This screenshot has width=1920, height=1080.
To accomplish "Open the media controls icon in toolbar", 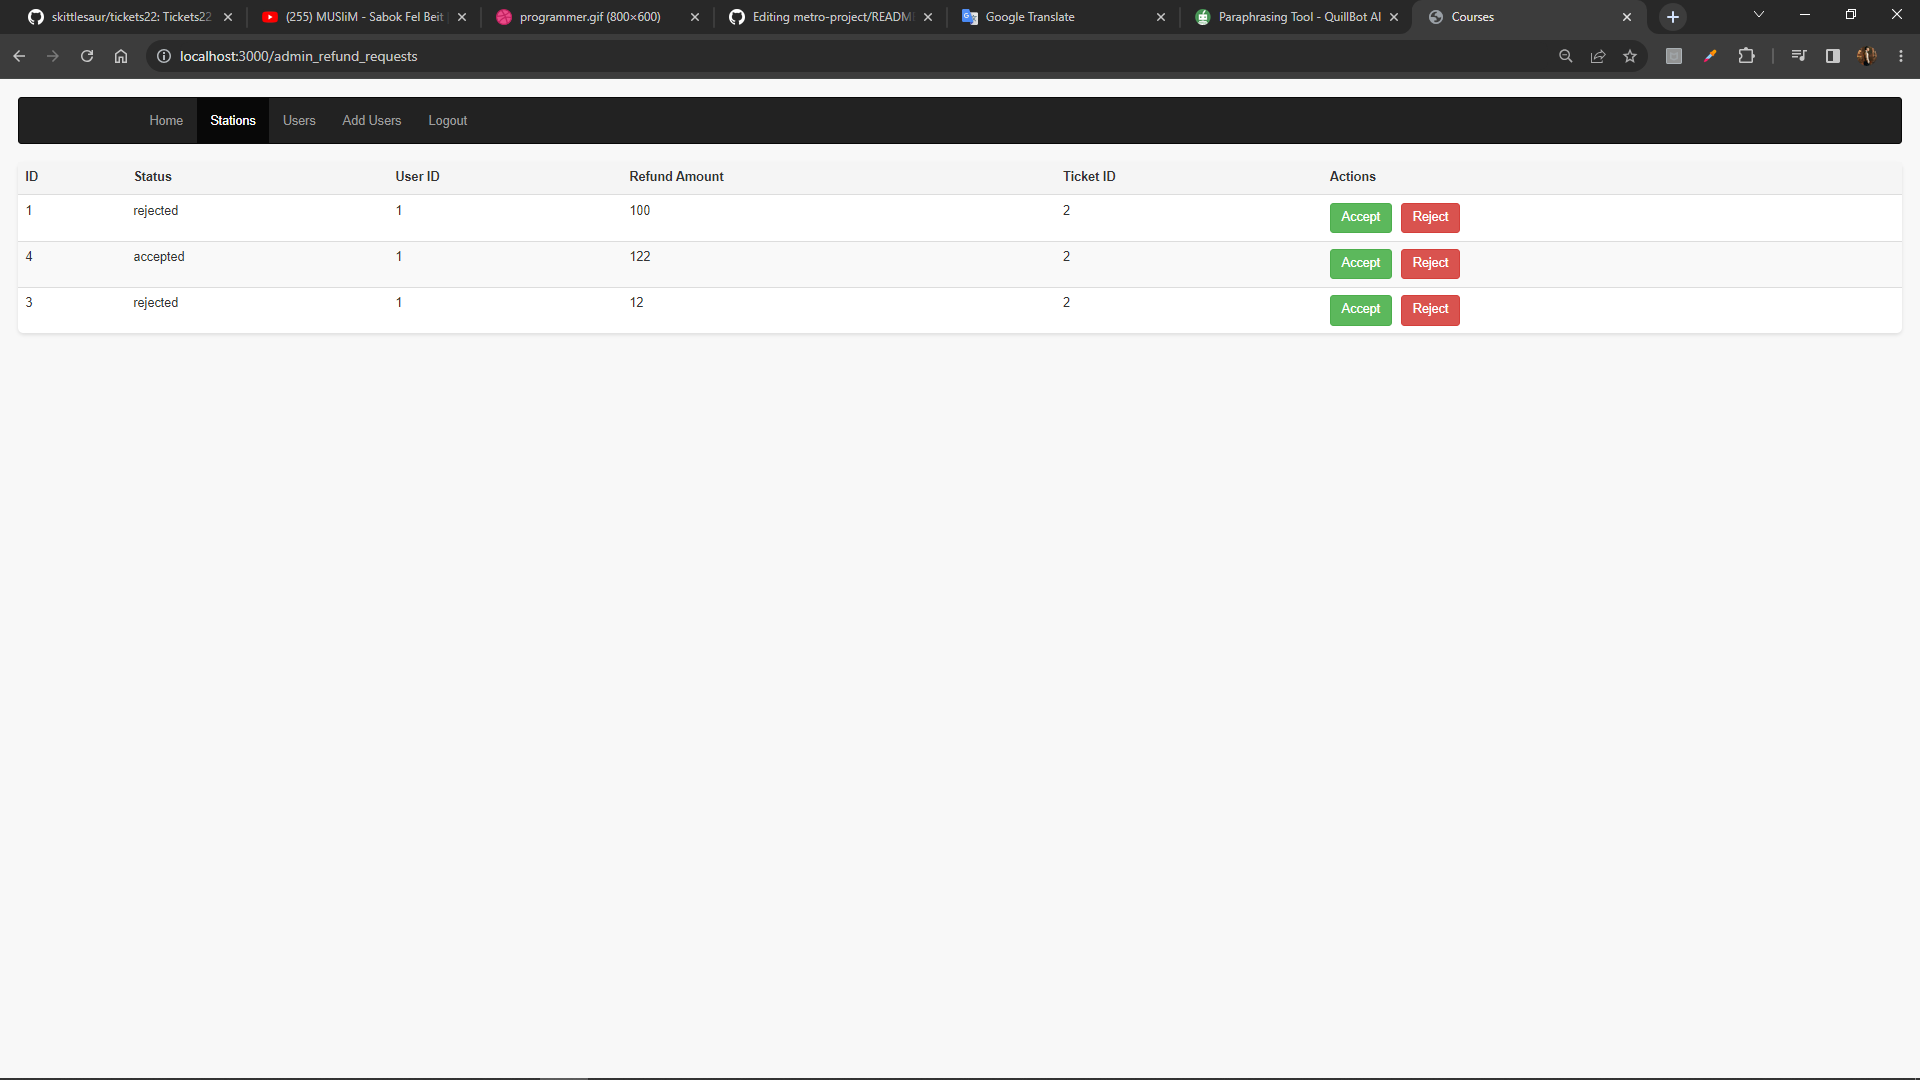I will coord(1798,56).
